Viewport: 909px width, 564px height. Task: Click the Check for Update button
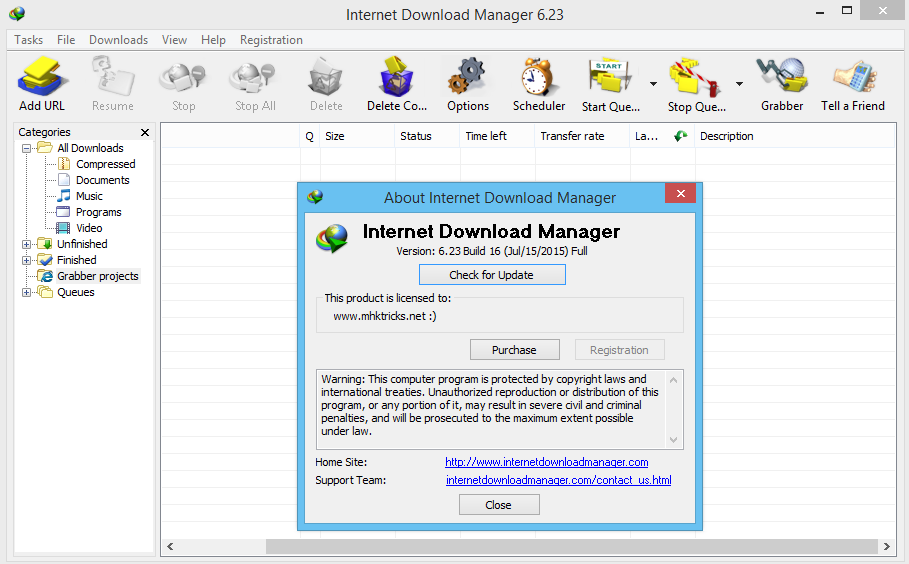point(492,275)
